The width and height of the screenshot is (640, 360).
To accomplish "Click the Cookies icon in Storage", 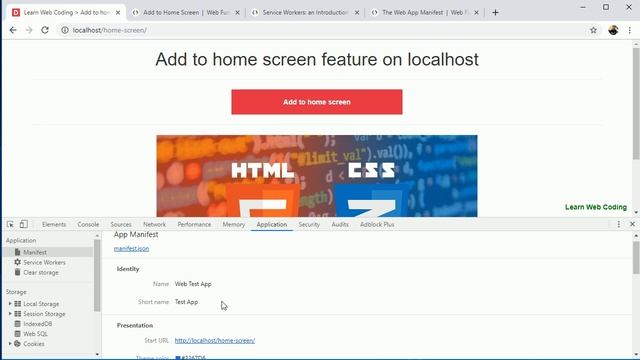I will click(x=17, y=344).
